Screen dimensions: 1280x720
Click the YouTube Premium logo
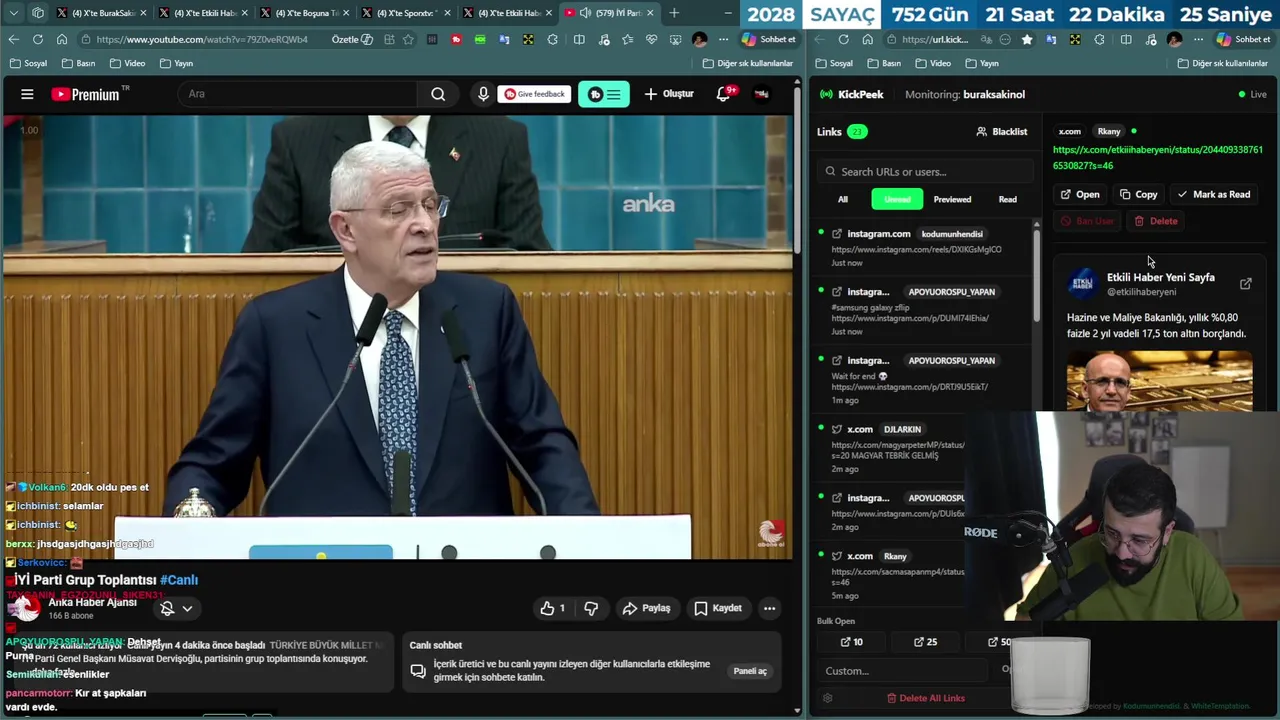pyautogui.click(x=90, y=94)
